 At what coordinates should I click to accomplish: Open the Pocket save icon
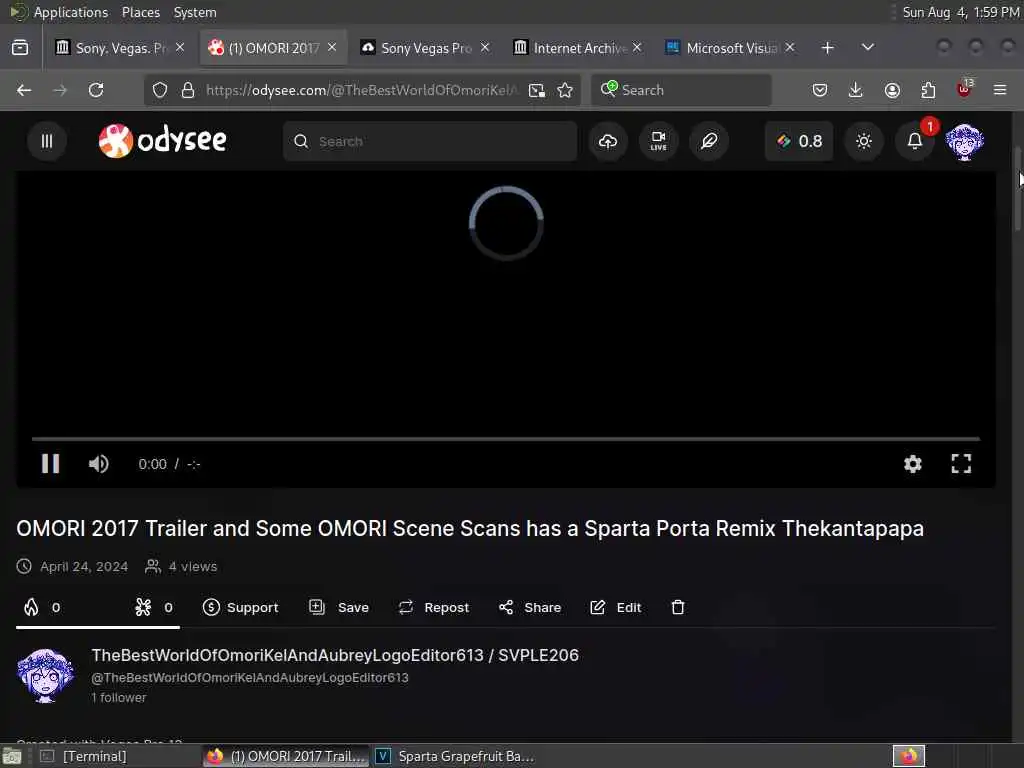820,90
